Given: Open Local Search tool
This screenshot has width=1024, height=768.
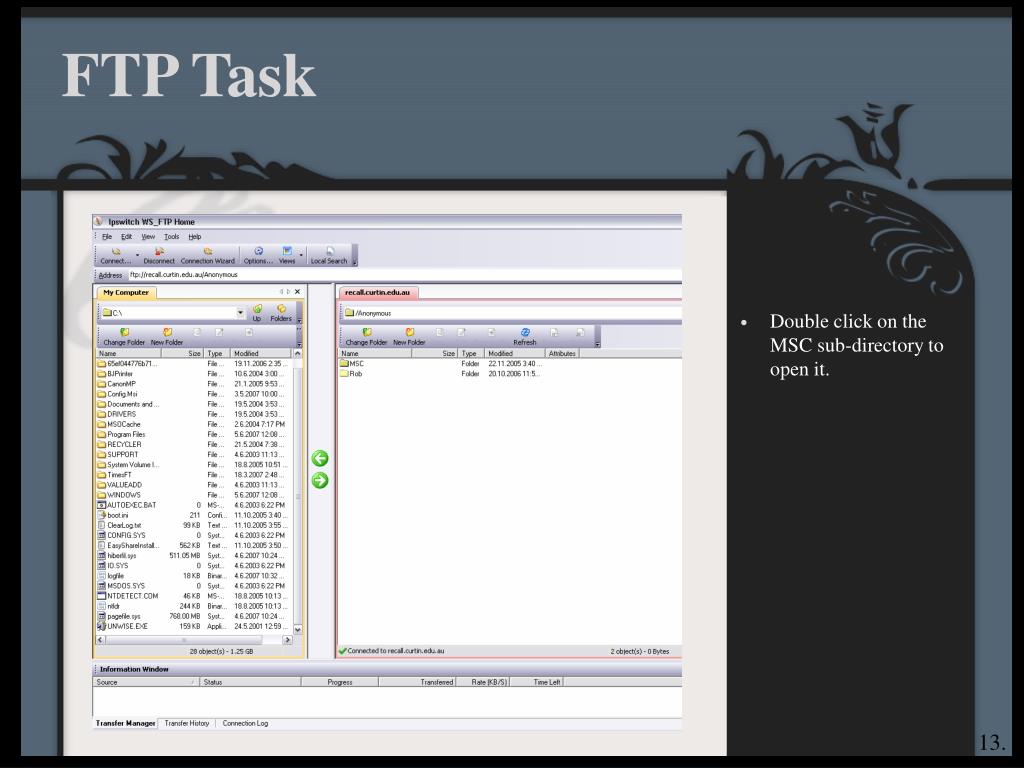Looking at the screenshot, I should 329,255.
